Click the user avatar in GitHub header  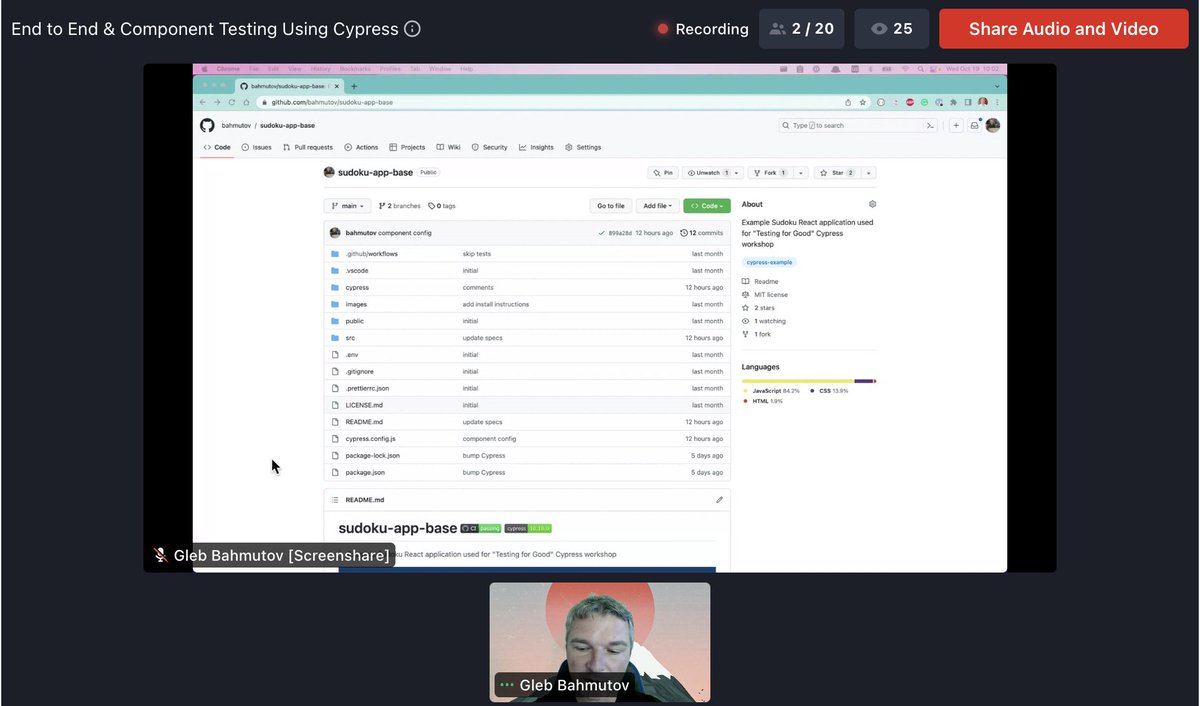point(992,125)
